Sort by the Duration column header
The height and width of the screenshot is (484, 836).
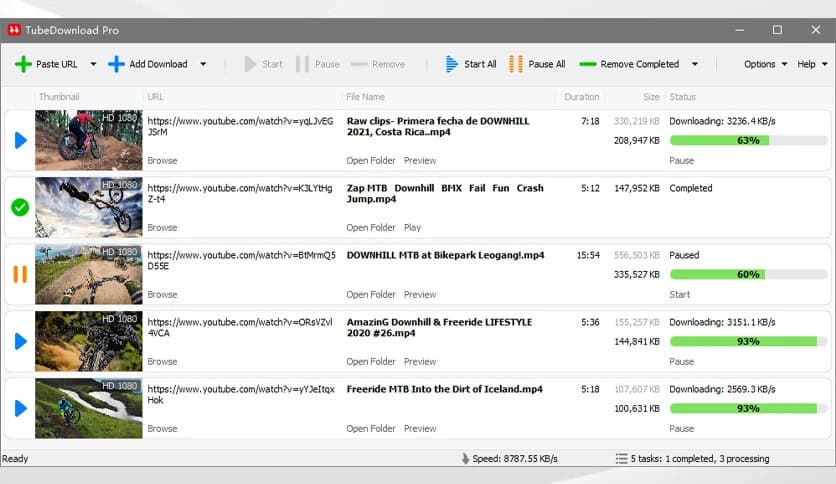coord(582,96)
